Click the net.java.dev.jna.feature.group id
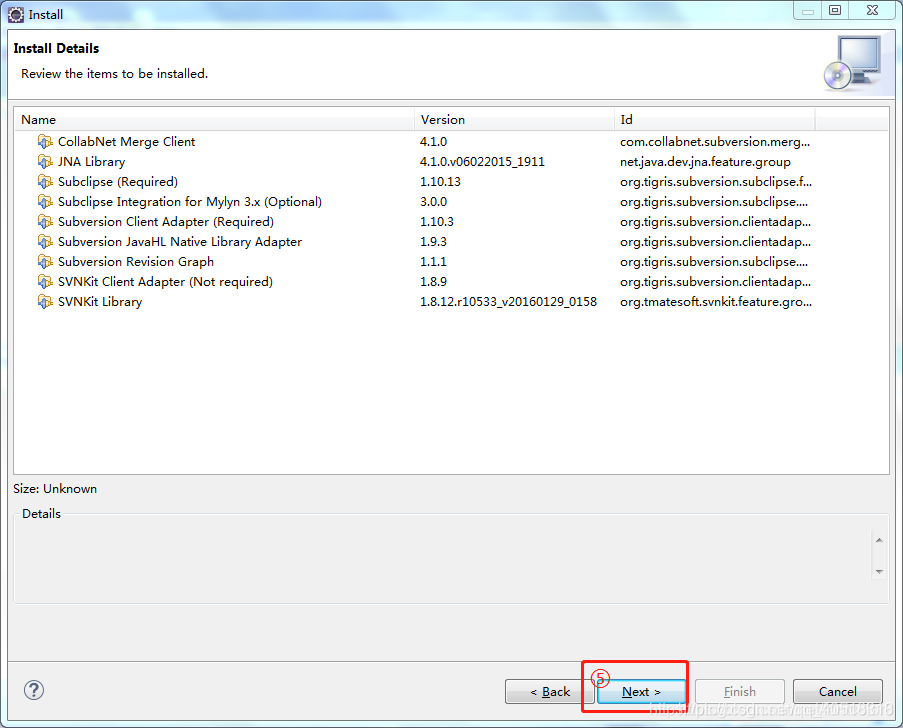 [705, 162]
